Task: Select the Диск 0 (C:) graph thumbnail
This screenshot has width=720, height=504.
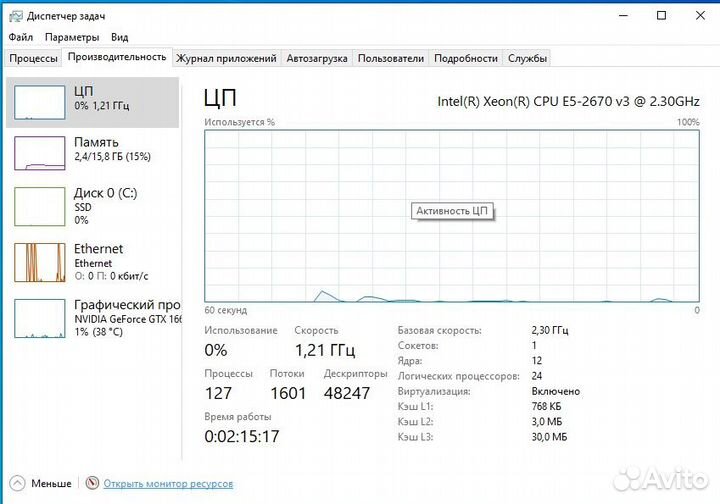Action: tap(39, 207)
